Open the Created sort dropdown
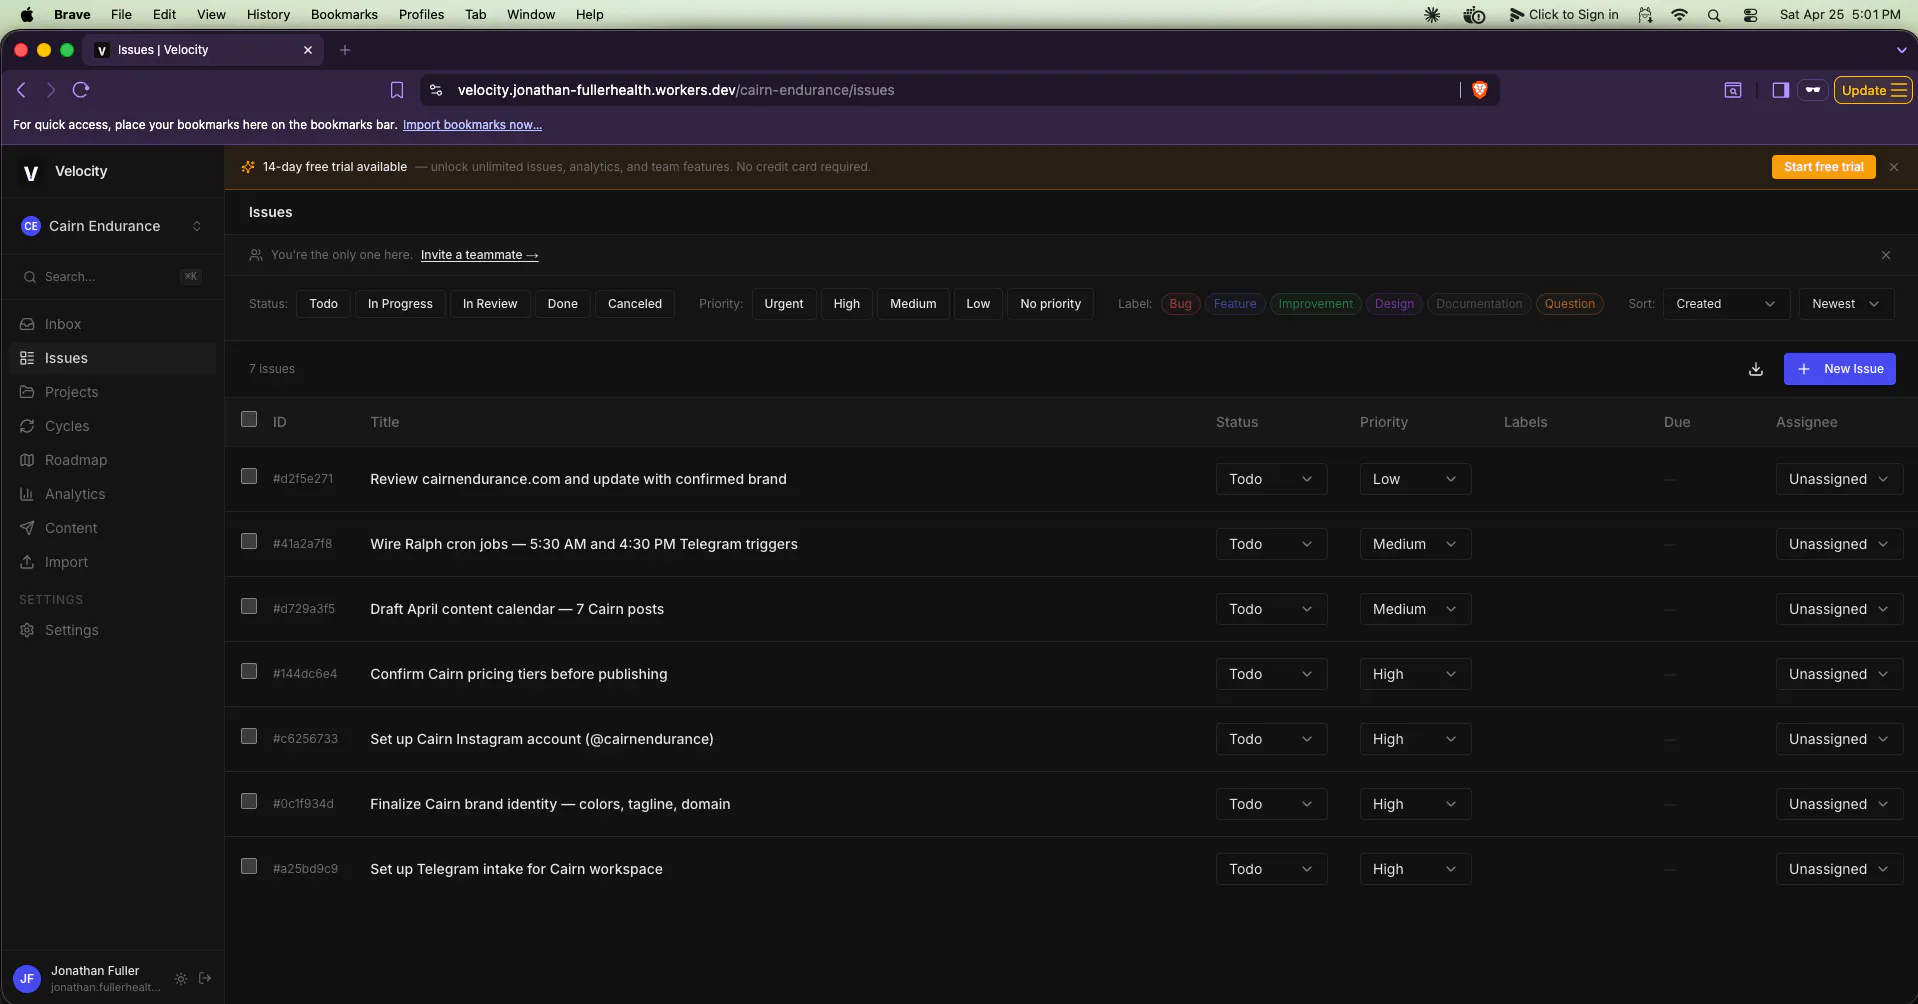Viewport: 1918px width, 1004px height. (1726, 304)
